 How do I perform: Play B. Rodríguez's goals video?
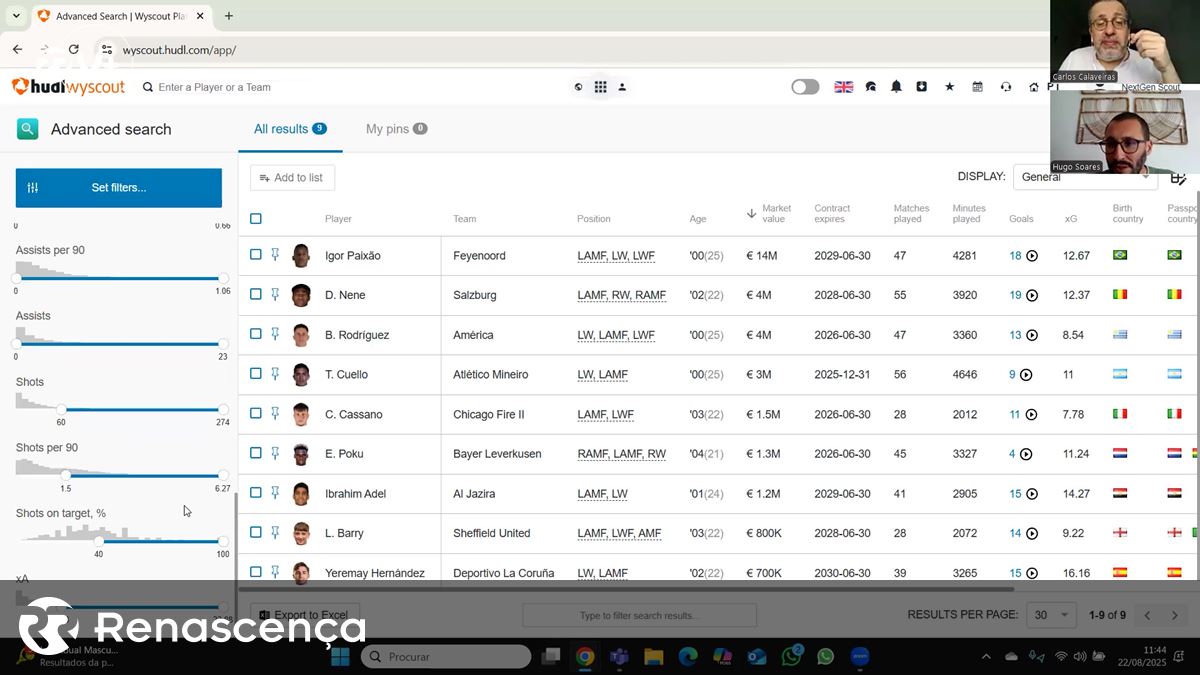pyautogui.click(x=1032, y=335)
